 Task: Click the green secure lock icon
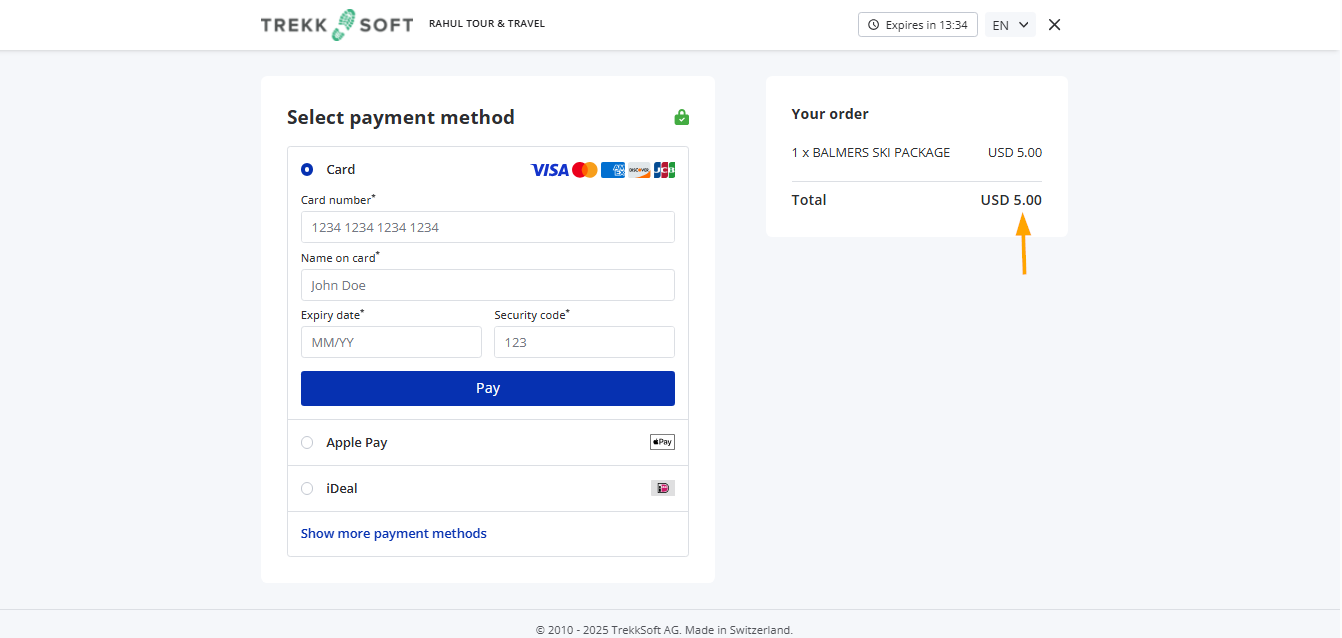pyautogui.click(x=681, y=118)
